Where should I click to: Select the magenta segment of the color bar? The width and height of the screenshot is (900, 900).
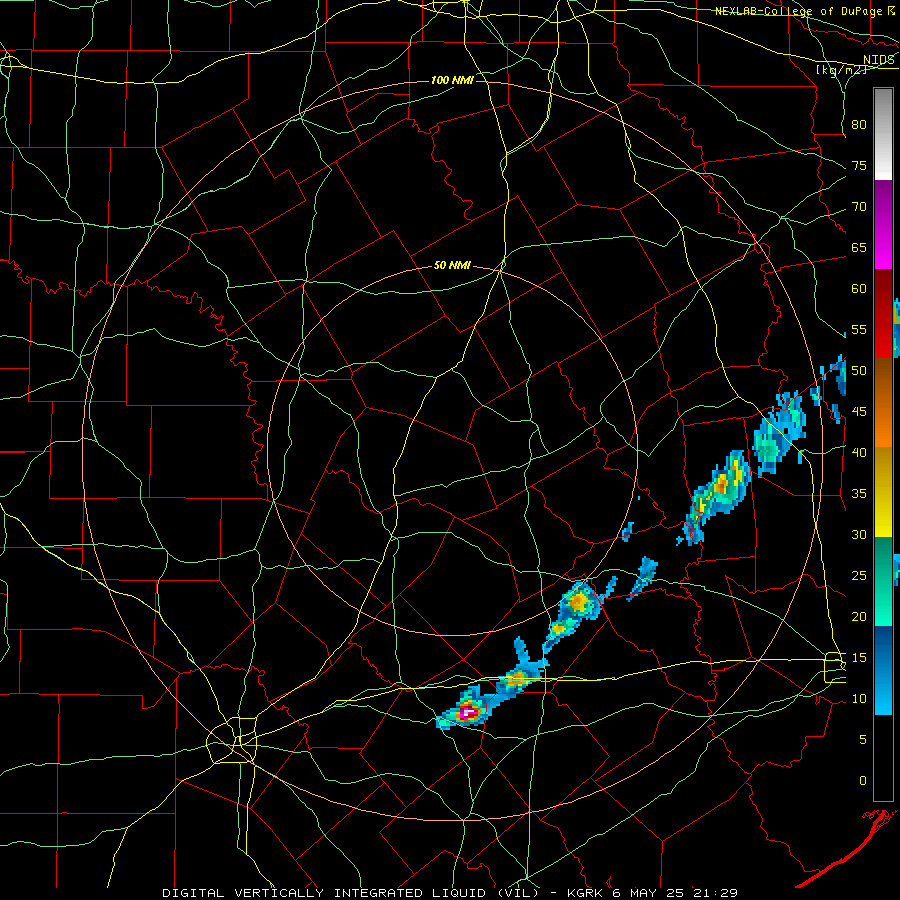[x=883, y=224]
